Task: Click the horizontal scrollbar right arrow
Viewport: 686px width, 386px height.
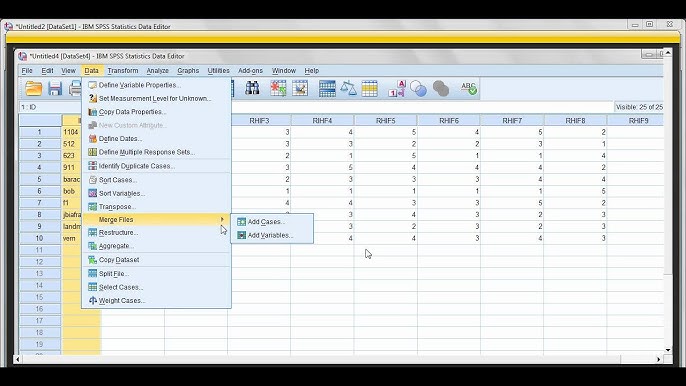Action: coord(658,359)
